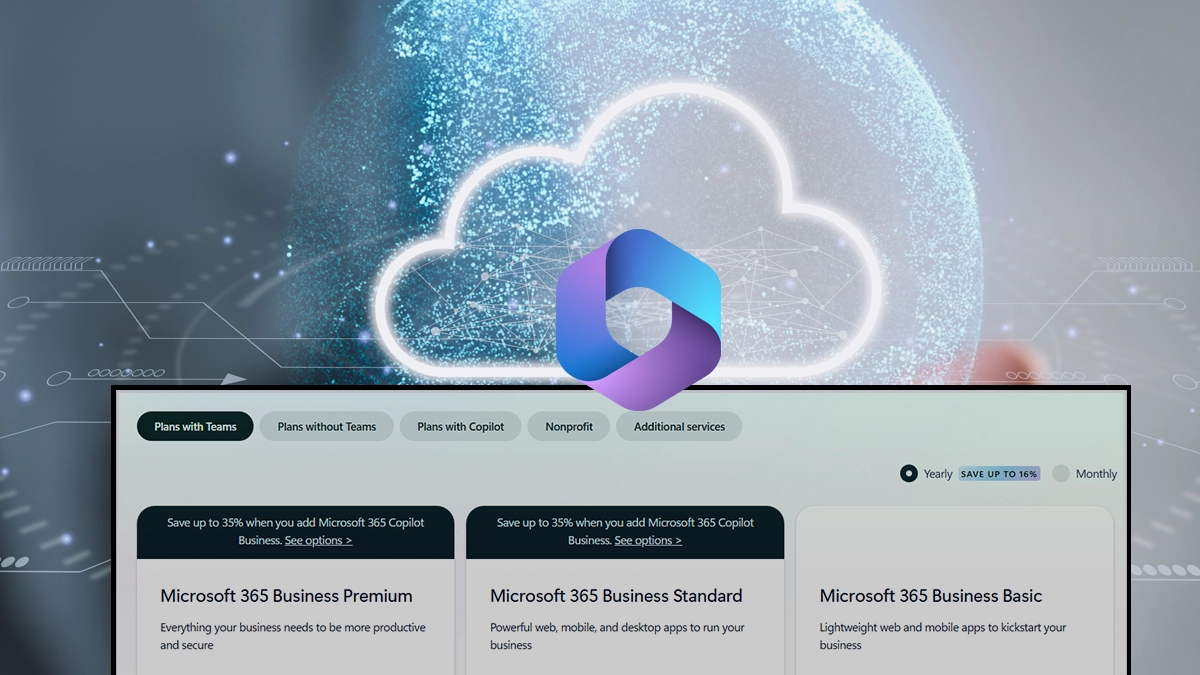Click the Microsoft 365 Business Basic heading
This screenshot has width=1200, height=675.
[x=931, y=596]
